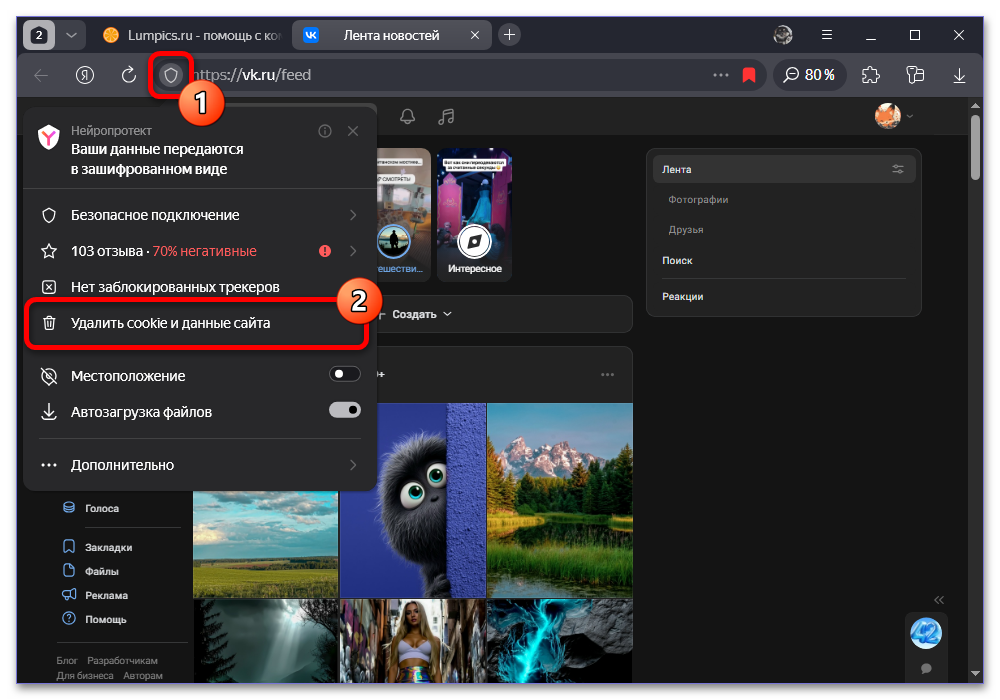Select the Лента новостей tab
The width and height of the screenshot is (1000, 700).
point(392,36)
